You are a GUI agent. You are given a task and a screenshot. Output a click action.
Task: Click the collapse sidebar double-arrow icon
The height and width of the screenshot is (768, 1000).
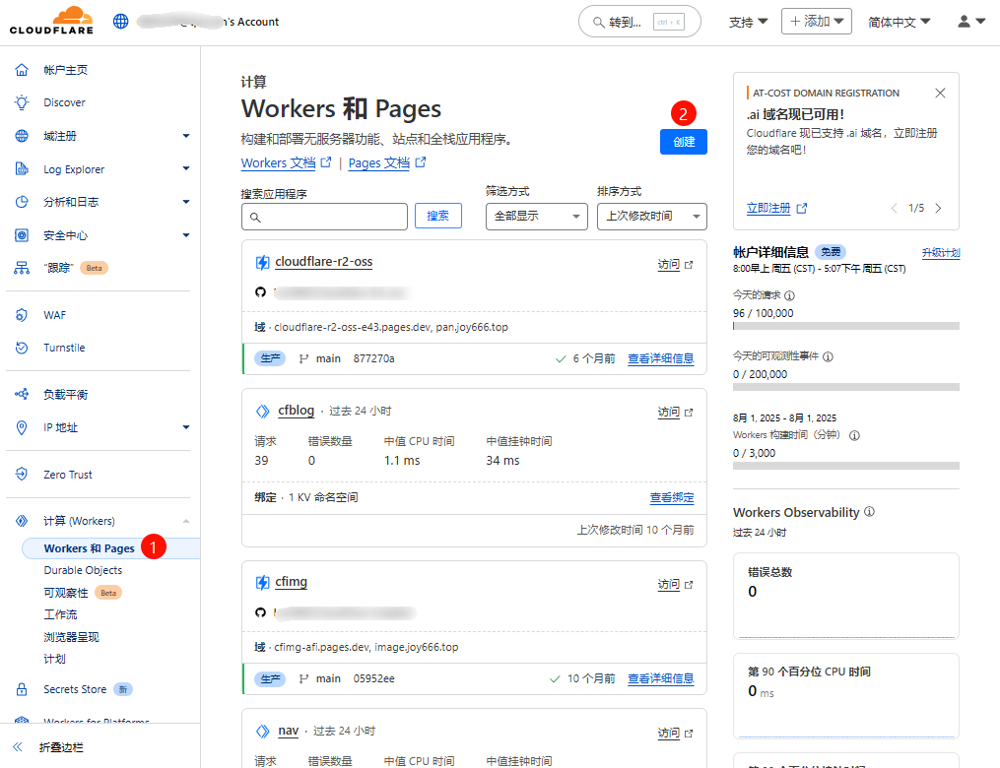point(17,747)
